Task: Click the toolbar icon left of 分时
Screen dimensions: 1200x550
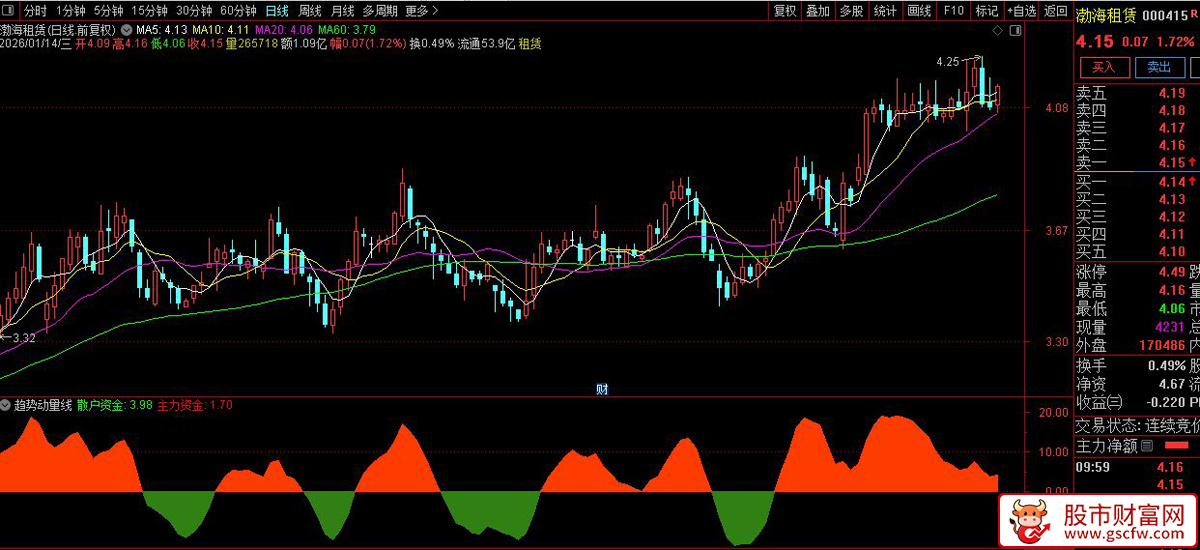Action: [x=9, y=11]
